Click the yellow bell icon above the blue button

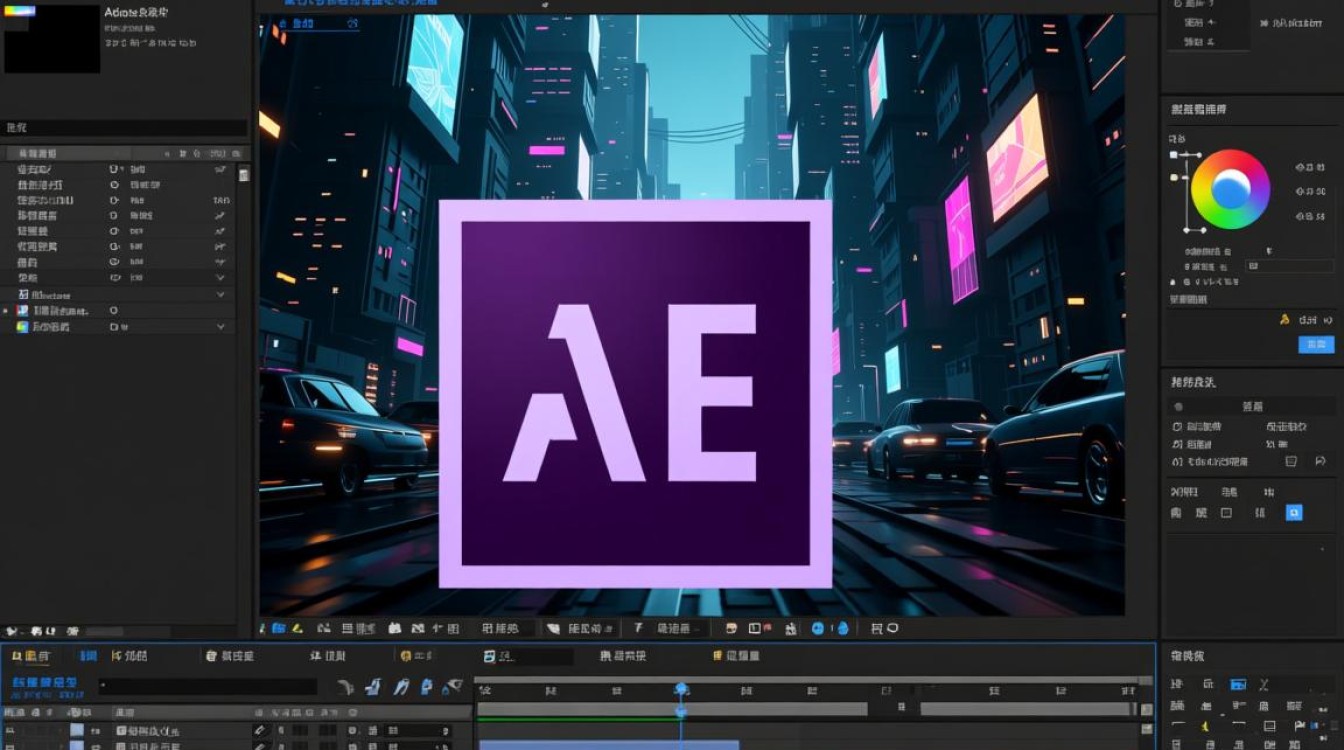pos(1284,320)
